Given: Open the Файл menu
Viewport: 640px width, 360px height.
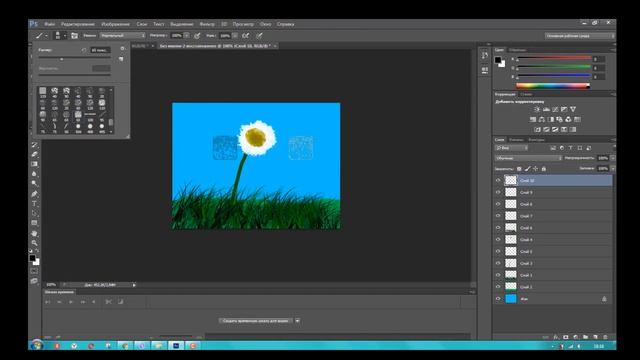Looking at the screenshot, I should [x=49, y=24].
